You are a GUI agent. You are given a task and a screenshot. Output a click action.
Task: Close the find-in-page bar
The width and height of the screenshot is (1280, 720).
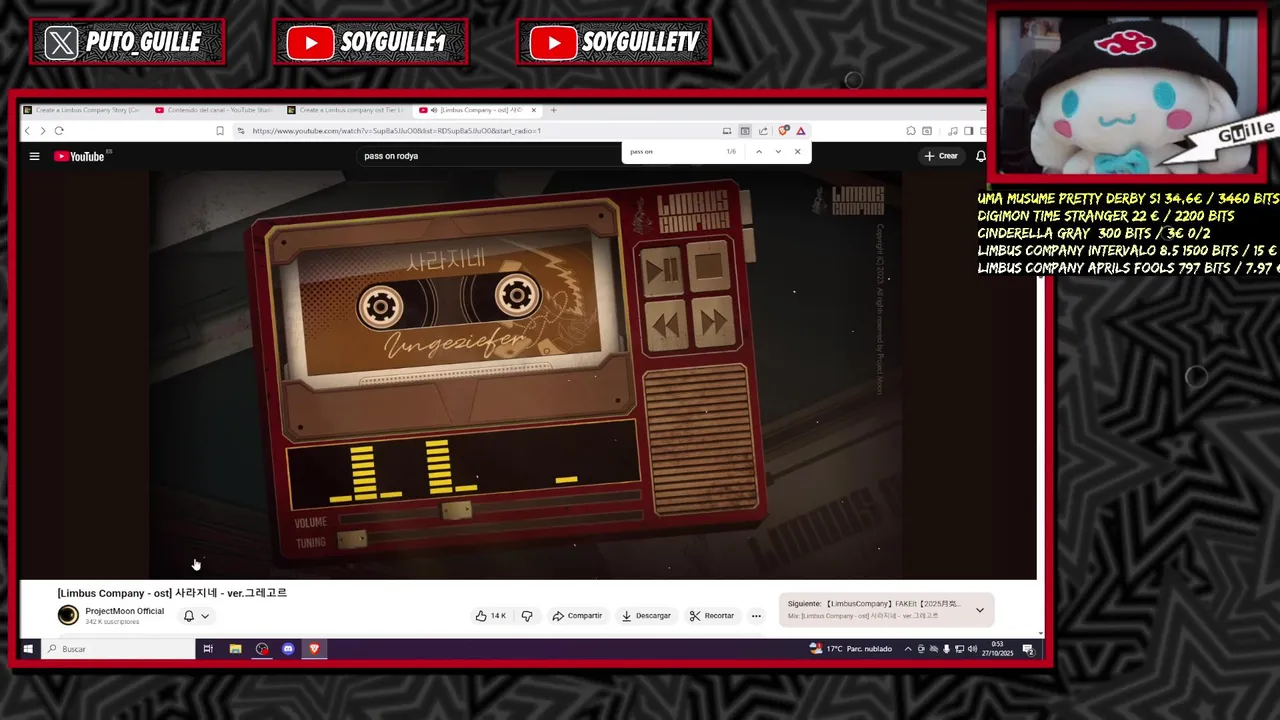coord(797,152)
